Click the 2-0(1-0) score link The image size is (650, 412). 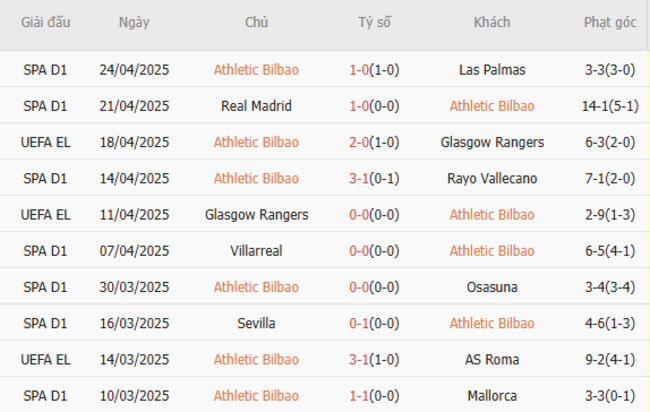374,142
